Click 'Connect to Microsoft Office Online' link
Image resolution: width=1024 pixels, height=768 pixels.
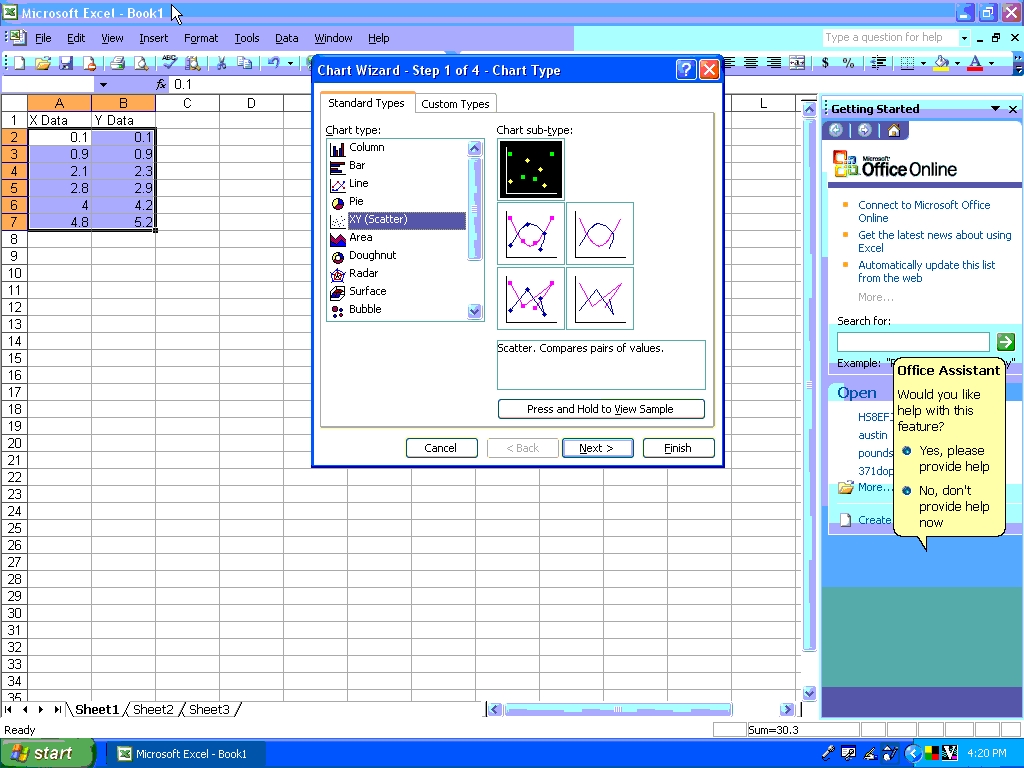(x=923, y=211)
